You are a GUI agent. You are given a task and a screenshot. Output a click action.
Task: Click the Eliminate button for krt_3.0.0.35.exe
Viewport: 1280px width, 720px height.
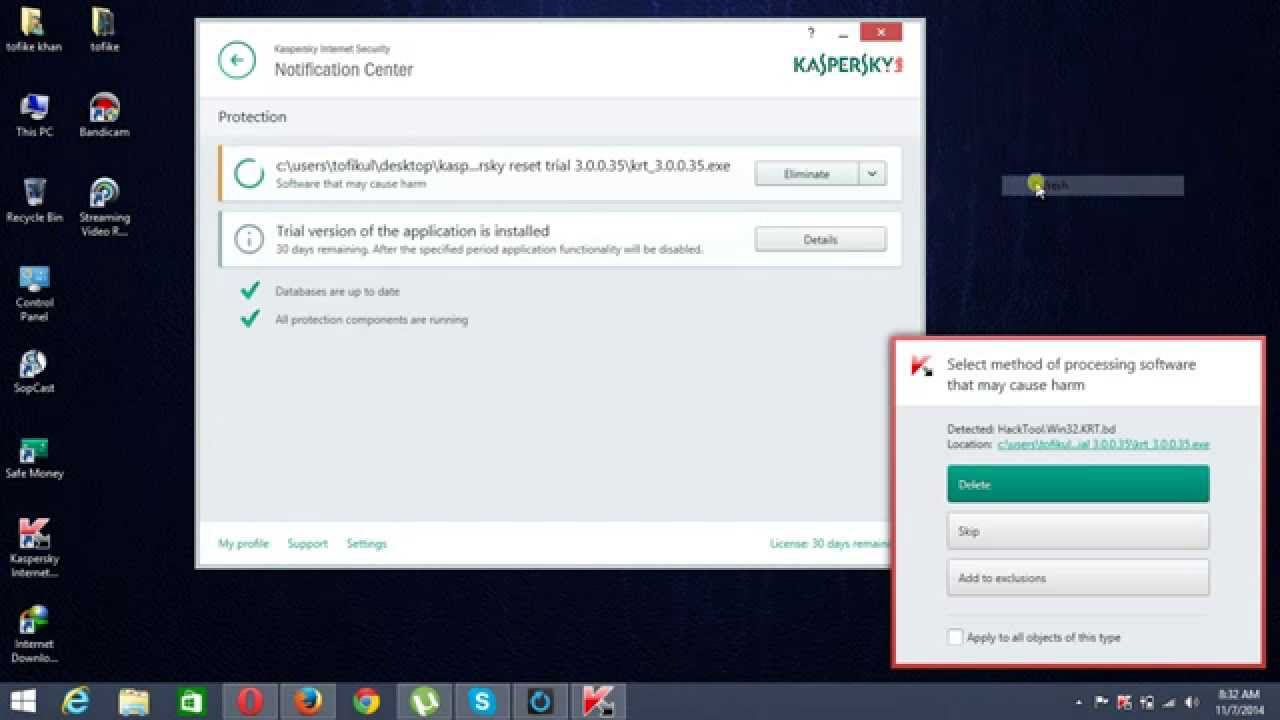806,174
